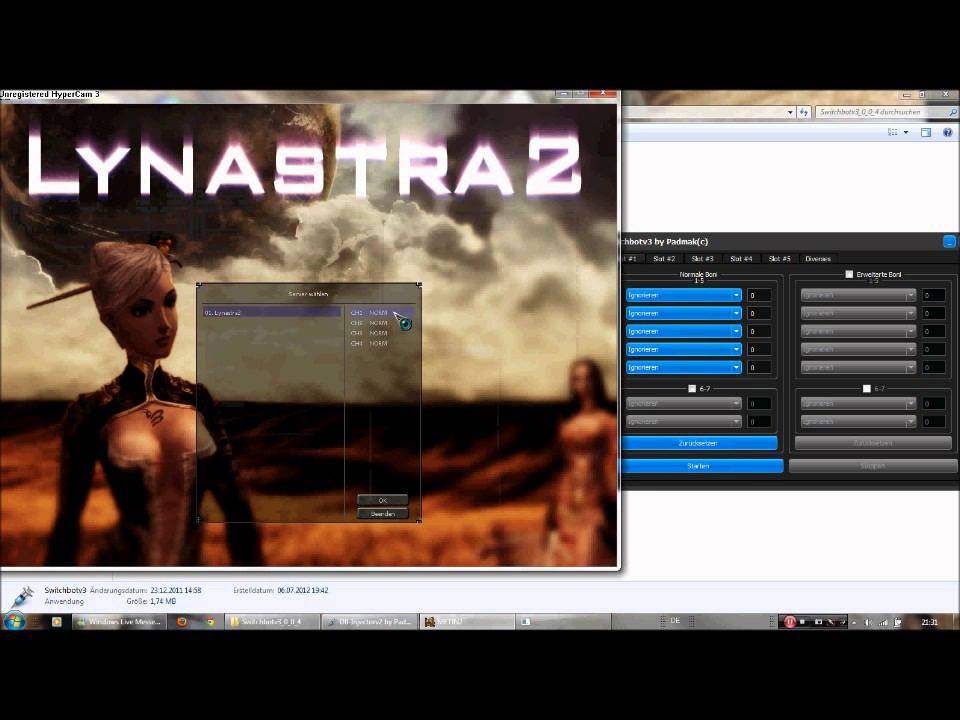
Task: Click the Windows Start orb
Action: (x=13, y=621)
